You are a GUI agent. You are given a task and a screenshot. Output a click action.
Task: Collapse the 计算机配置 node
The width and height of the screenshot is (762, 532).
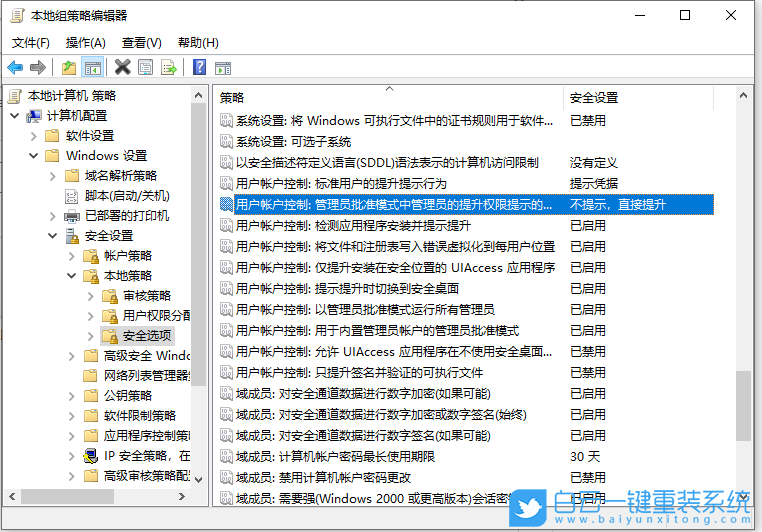pos(15,116)
